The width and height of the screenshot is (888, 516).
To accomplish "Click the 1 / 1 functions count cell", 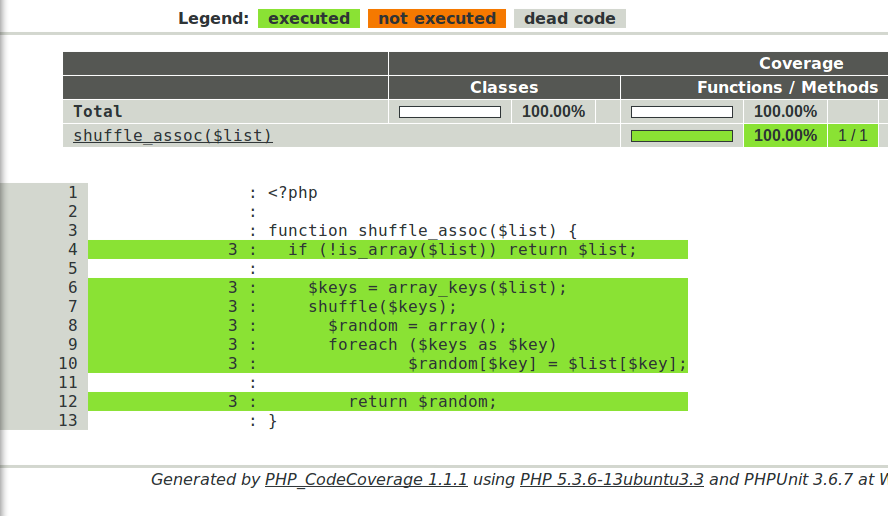I will (x=852, y=135).
